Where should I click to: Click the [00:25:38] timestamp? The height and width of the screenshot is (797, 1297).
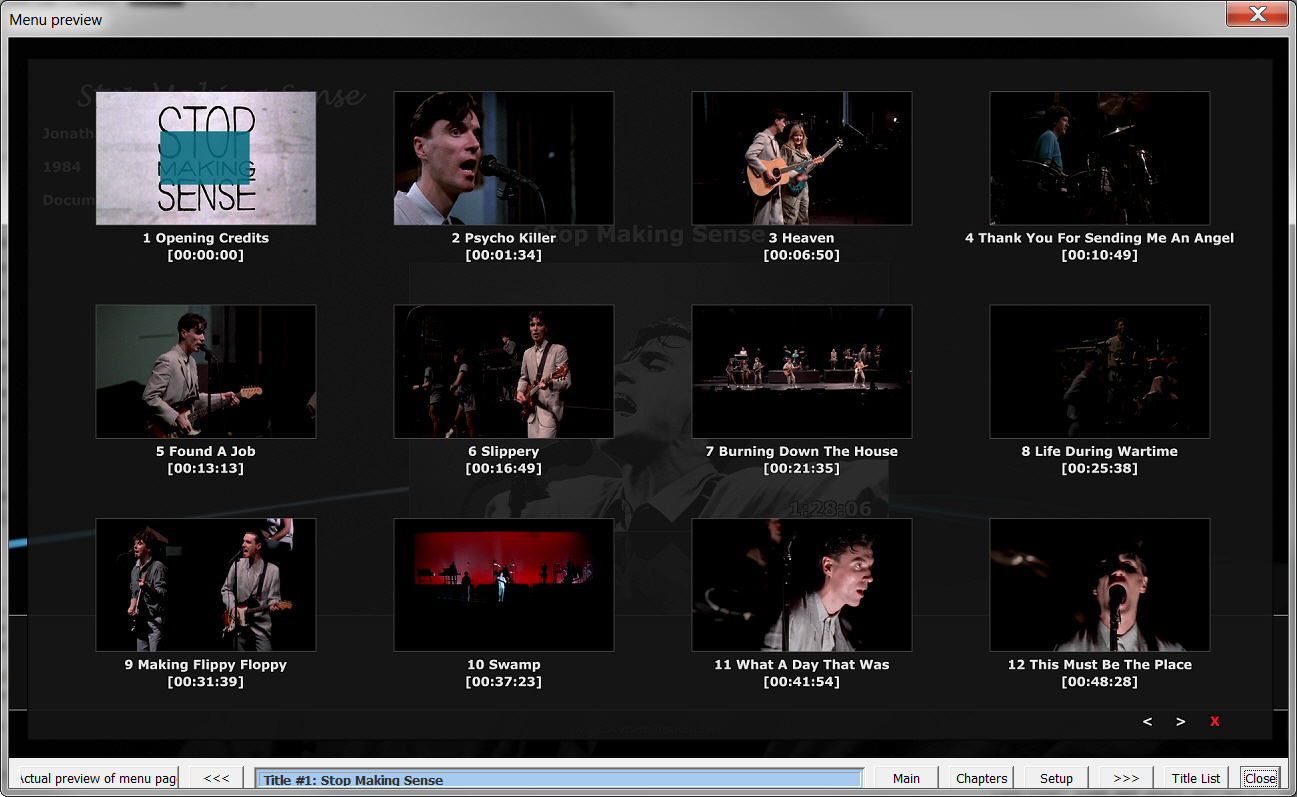1100,468
